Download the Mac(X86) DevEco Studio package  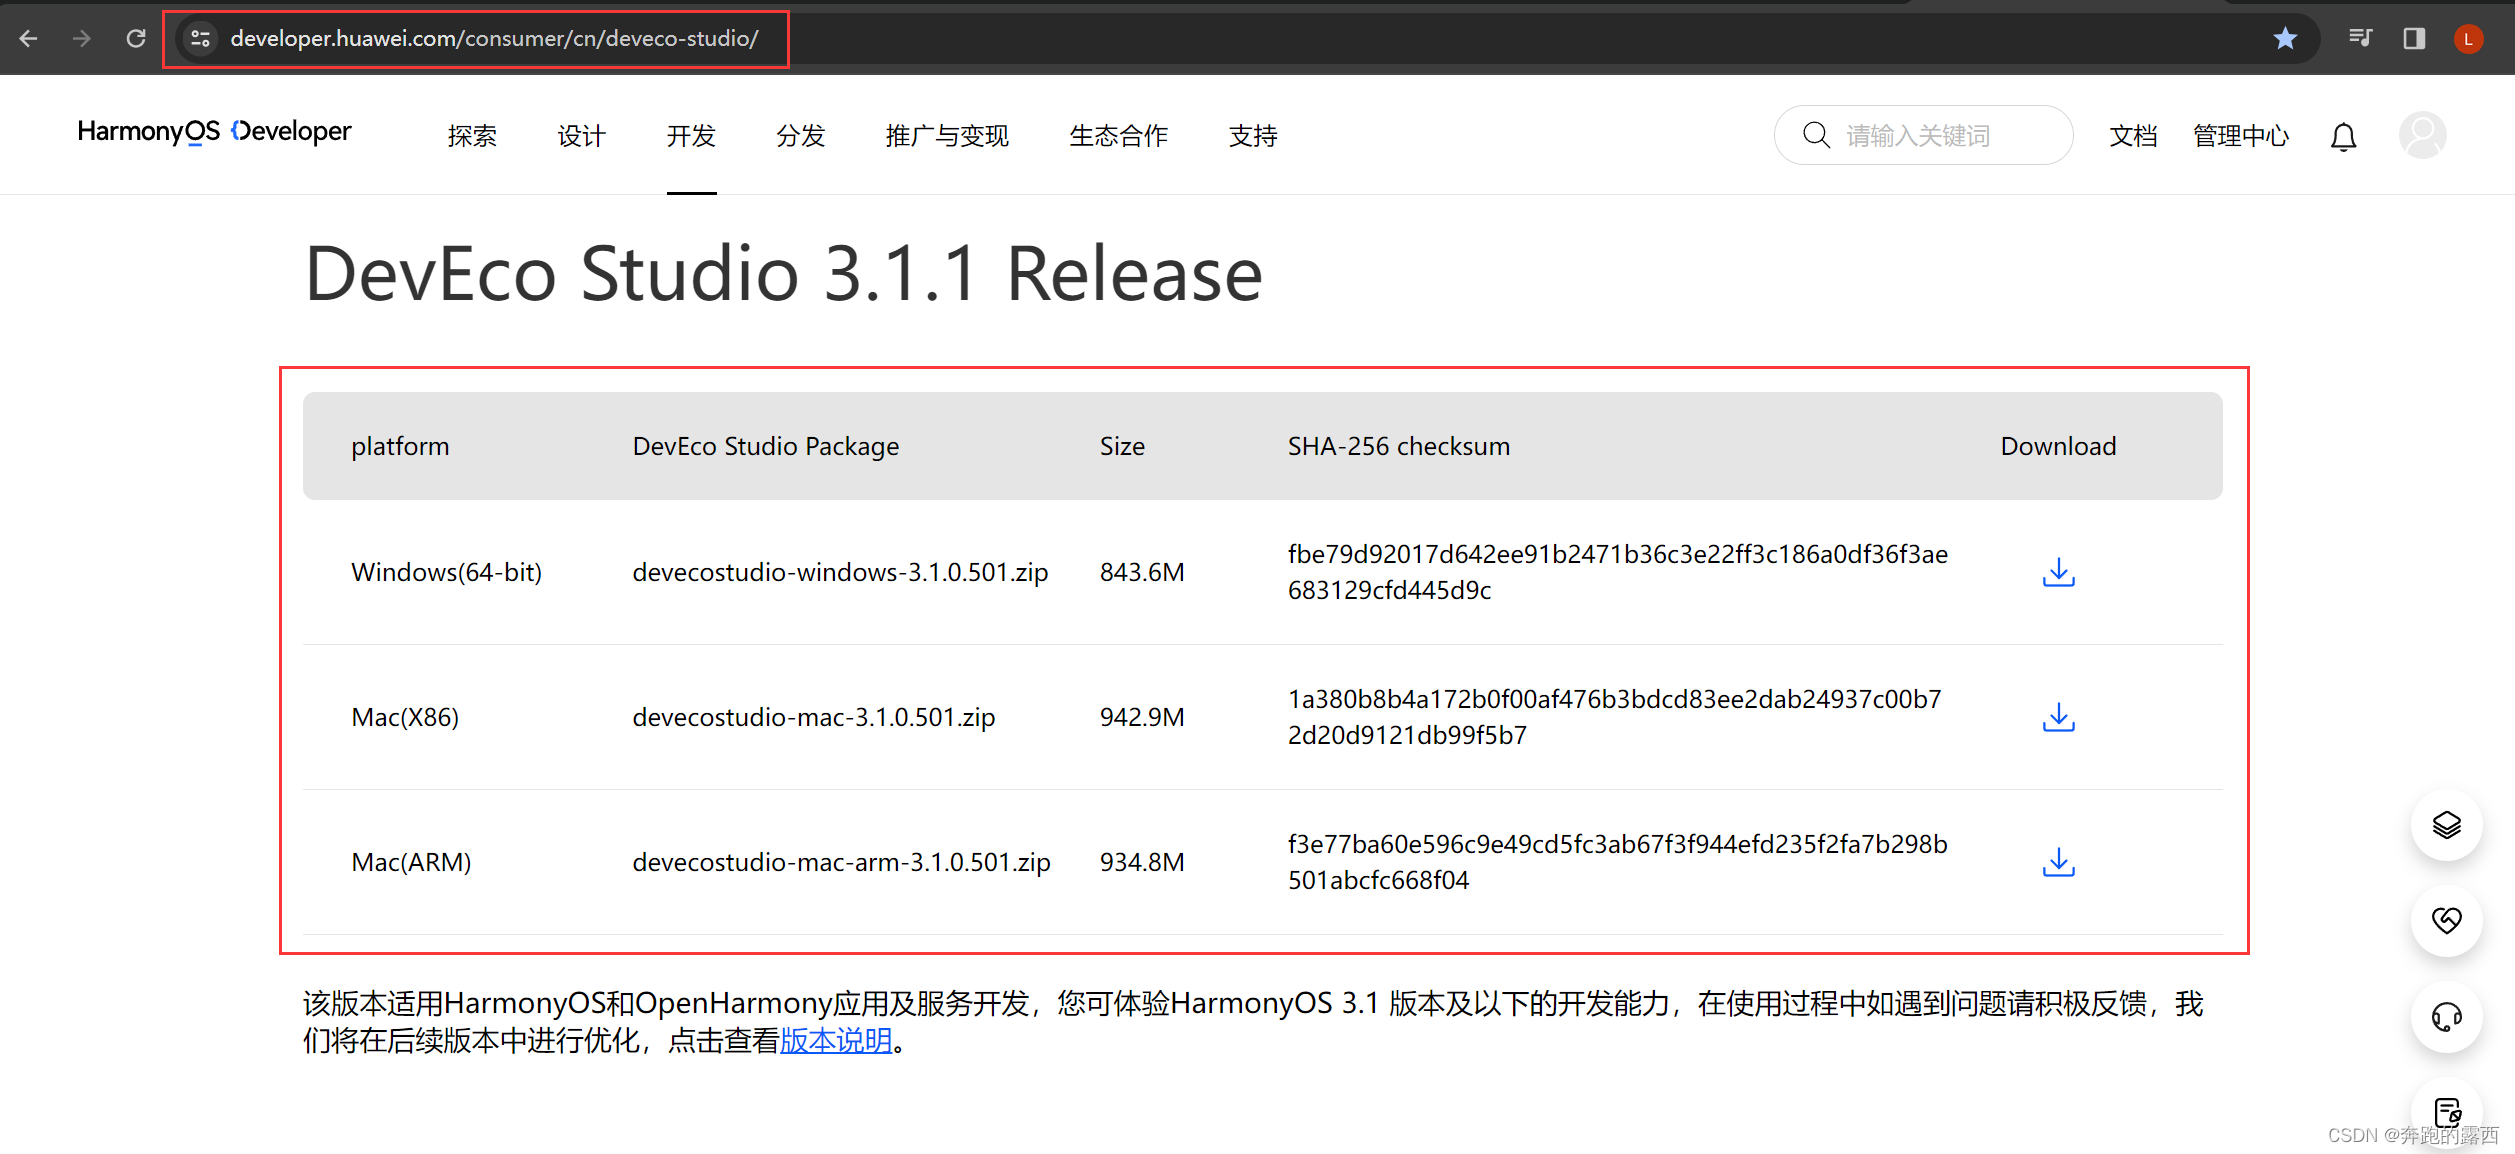(x=2058, y=717)
